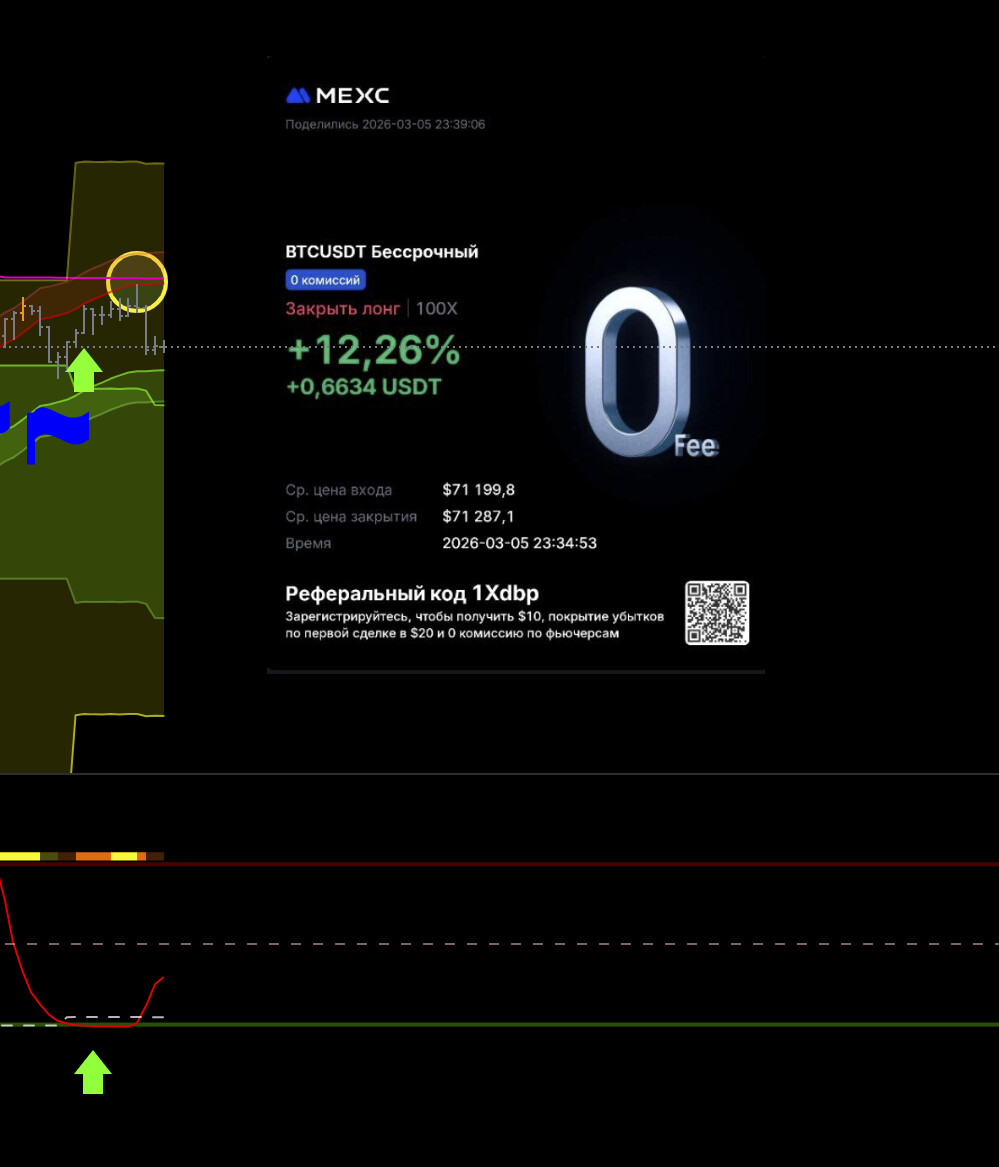Click the blue "0 комиссий" badge
Screen dimensions: 999x1167
click(x=325, y=280)
